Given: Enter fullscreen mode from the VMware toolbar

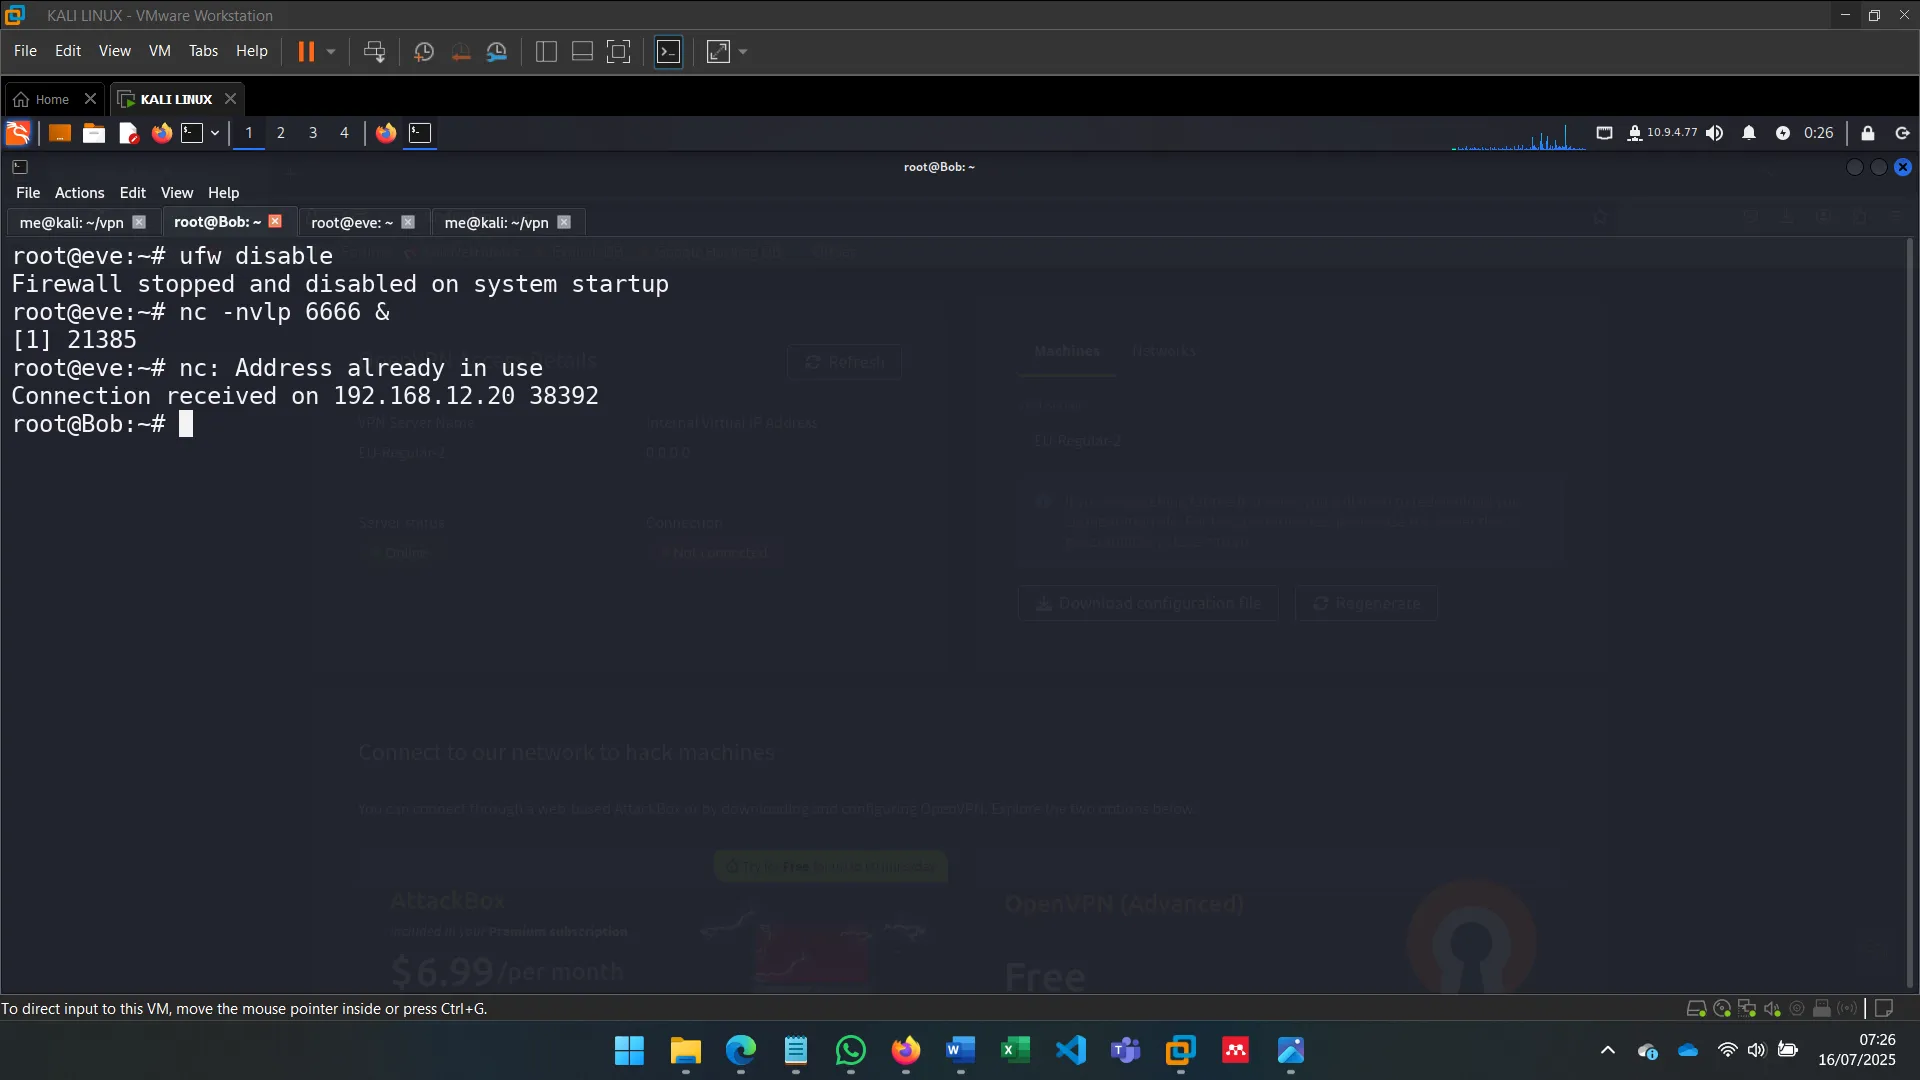Looking at the screenshot, I should [619, 51].
